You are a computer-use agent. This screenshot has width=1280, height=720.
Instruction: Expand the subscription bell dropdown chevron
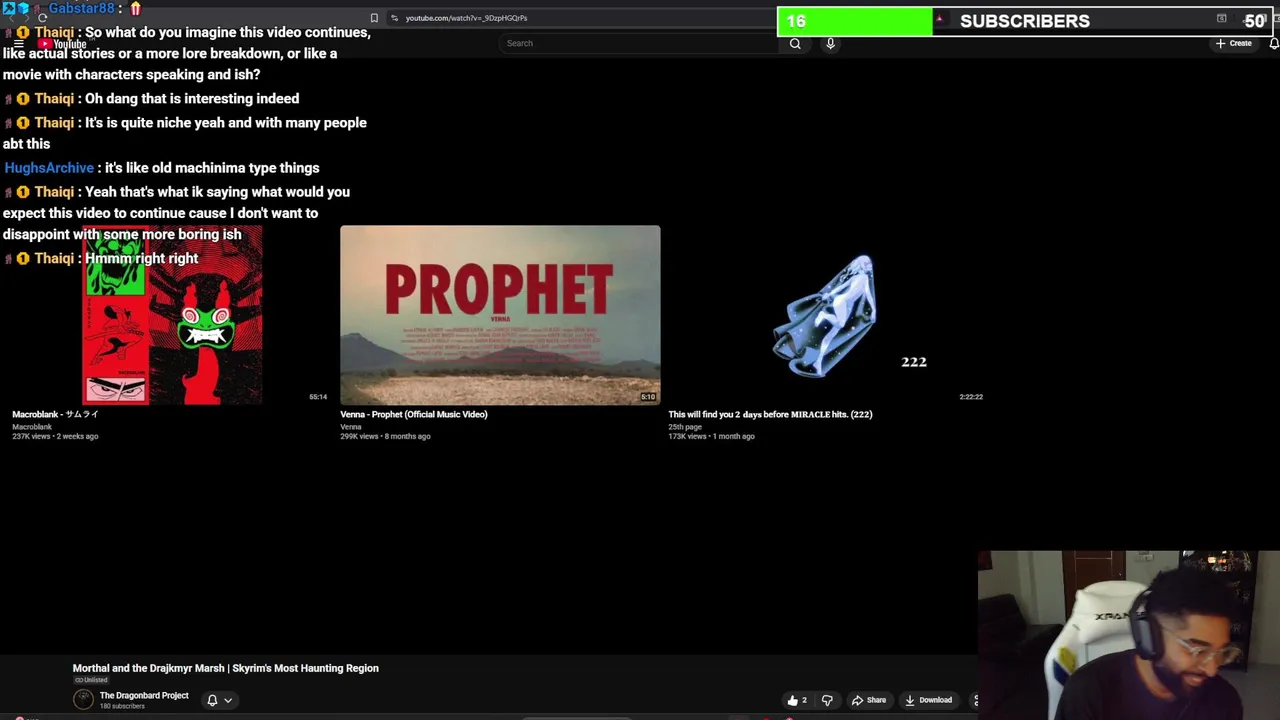(228, 700)
